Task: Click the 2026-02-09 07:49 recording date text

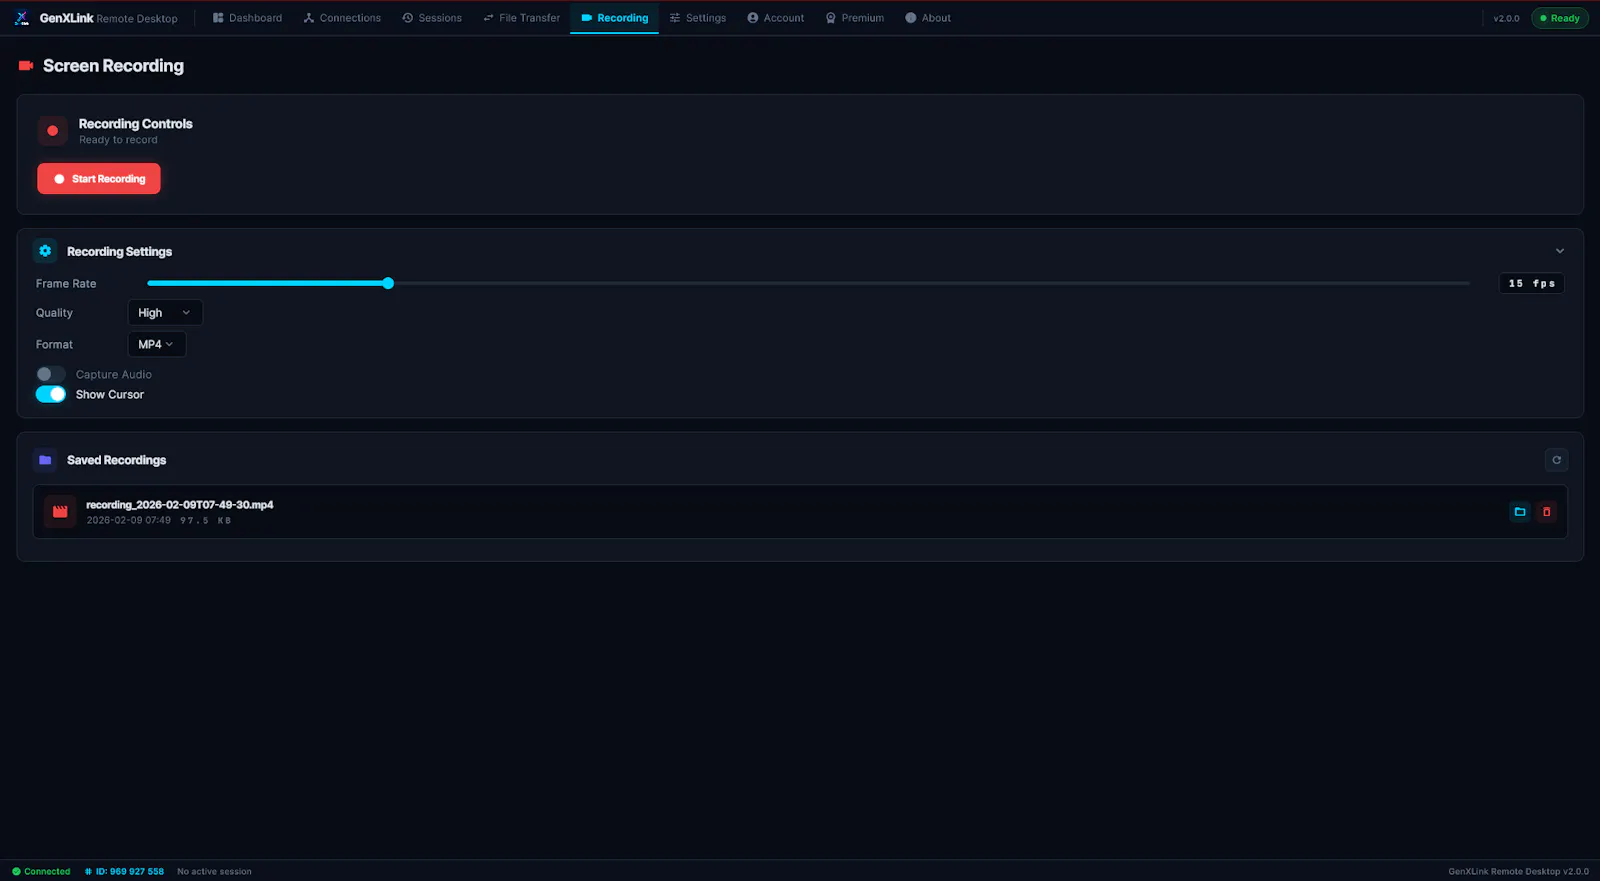Action: [x=129, y=520]
